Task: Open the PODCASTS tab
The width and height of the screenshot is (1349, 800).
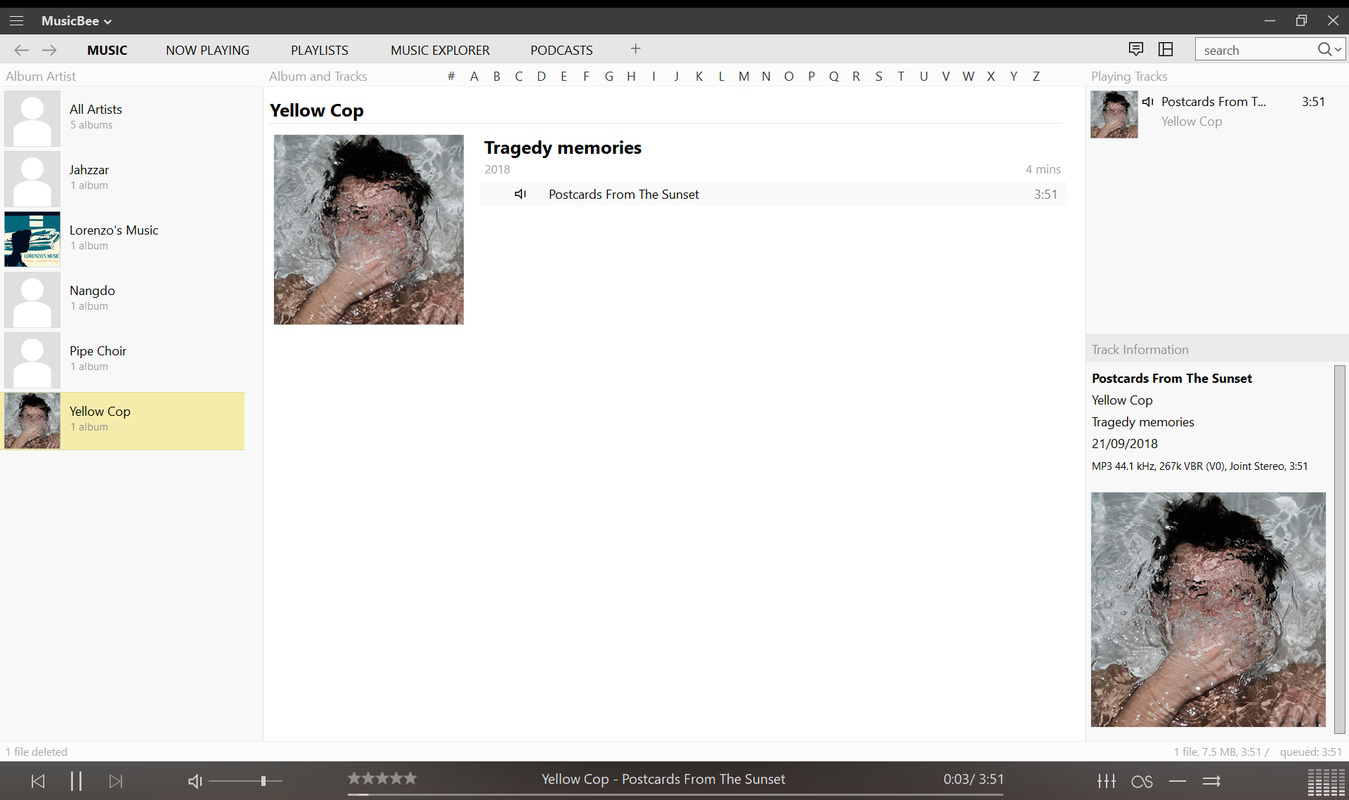Action: (562, 50)
